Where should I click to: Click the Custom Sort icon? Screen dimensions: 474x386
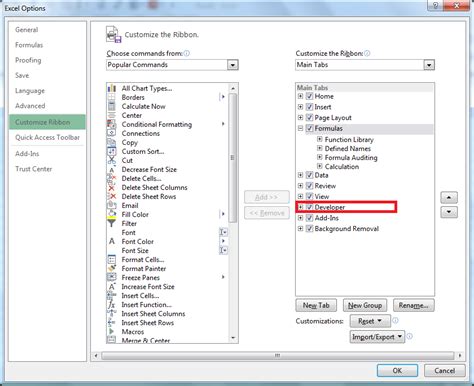point(112,151)
